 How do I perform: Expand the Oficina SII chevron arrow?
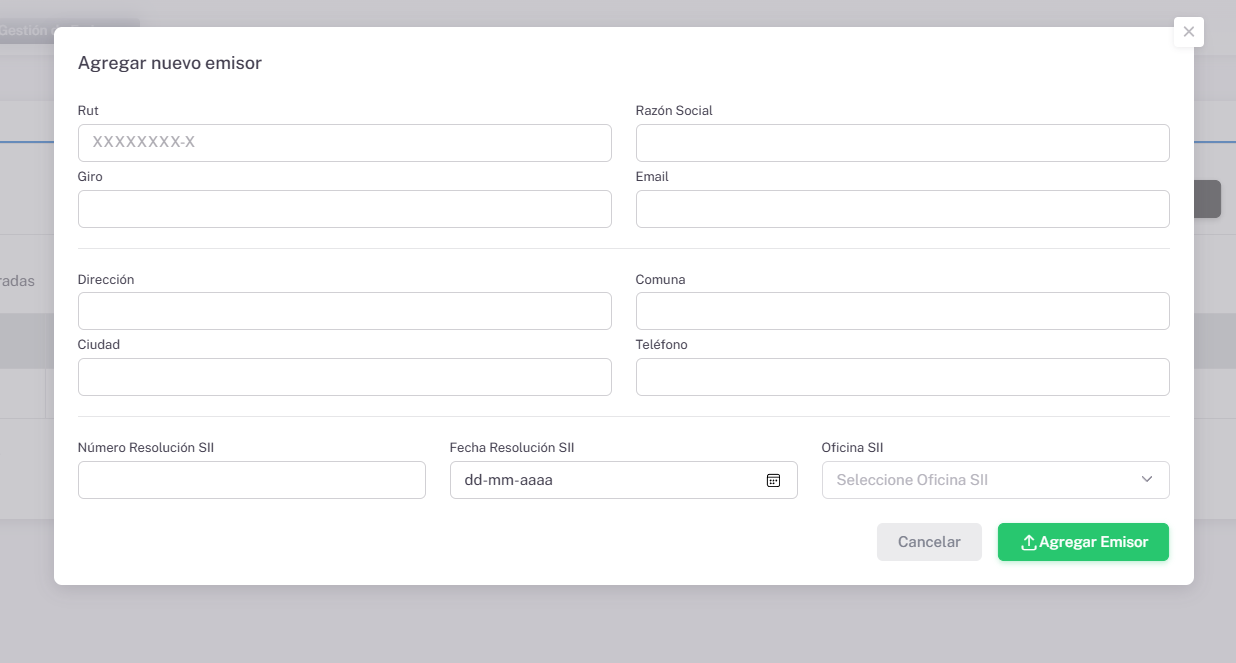1147,480
